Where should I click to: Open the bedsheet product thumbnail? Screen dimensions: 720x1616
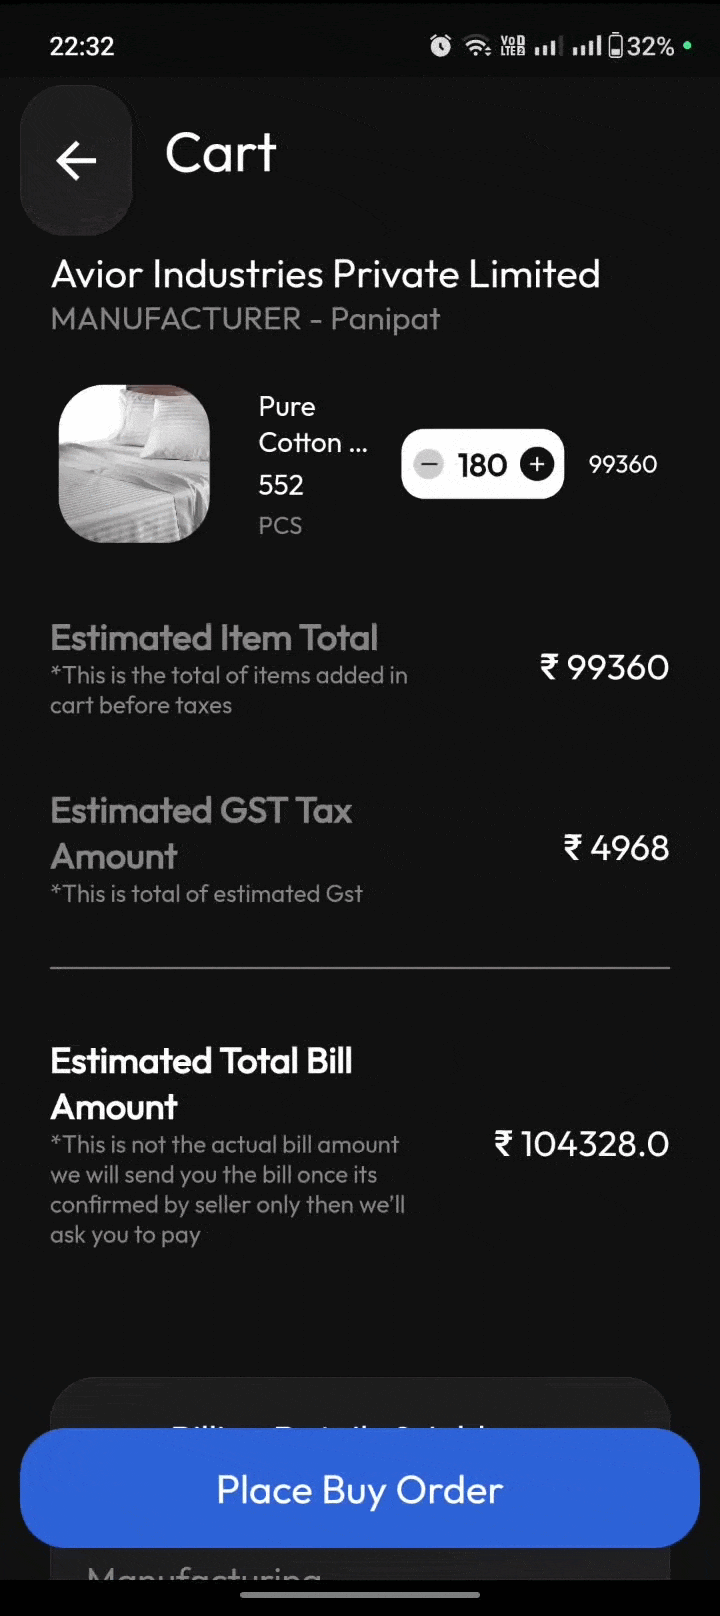(x=134, y=464)
